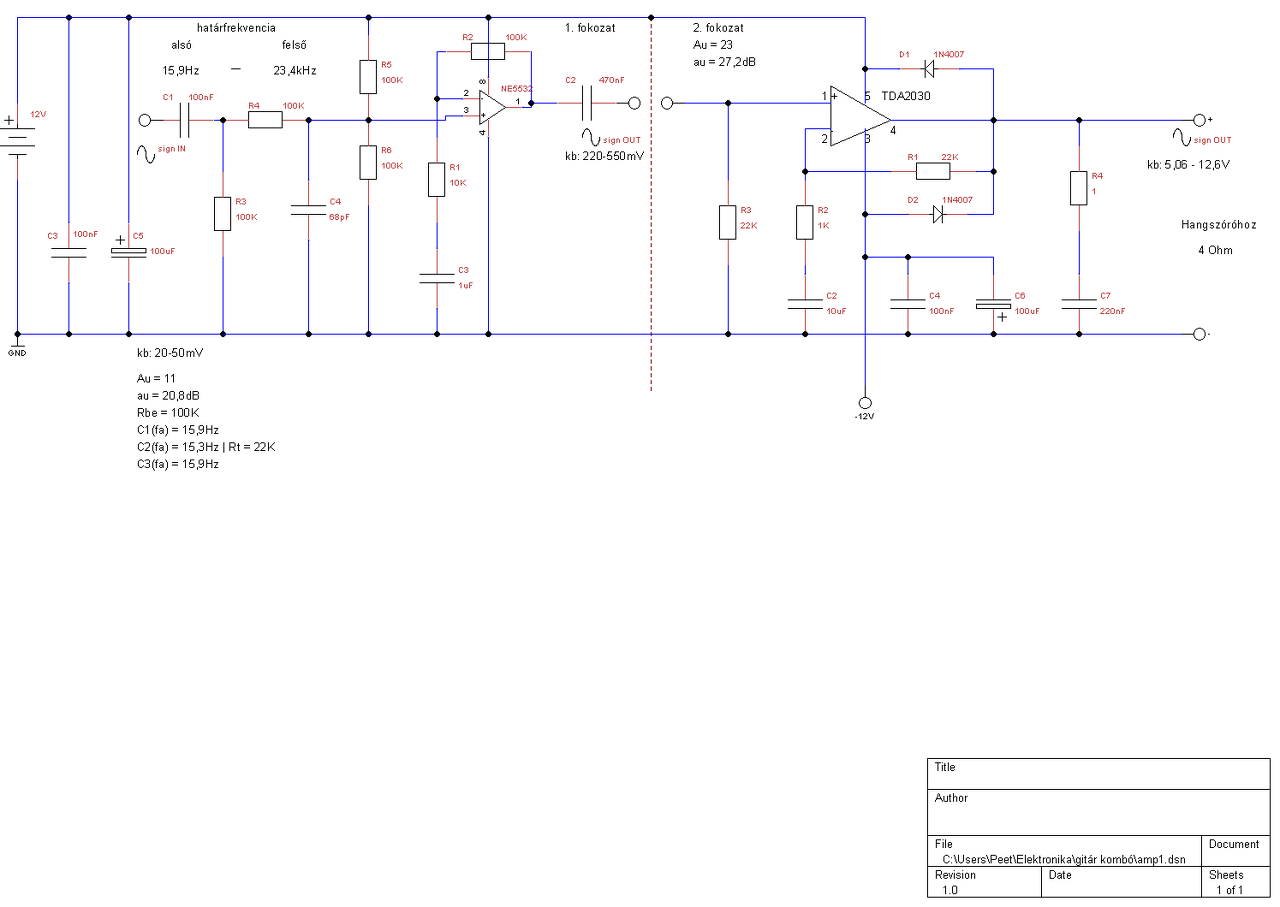
Task: Click the positive speaker output terminal
Action: click(x=1200, y=120)
